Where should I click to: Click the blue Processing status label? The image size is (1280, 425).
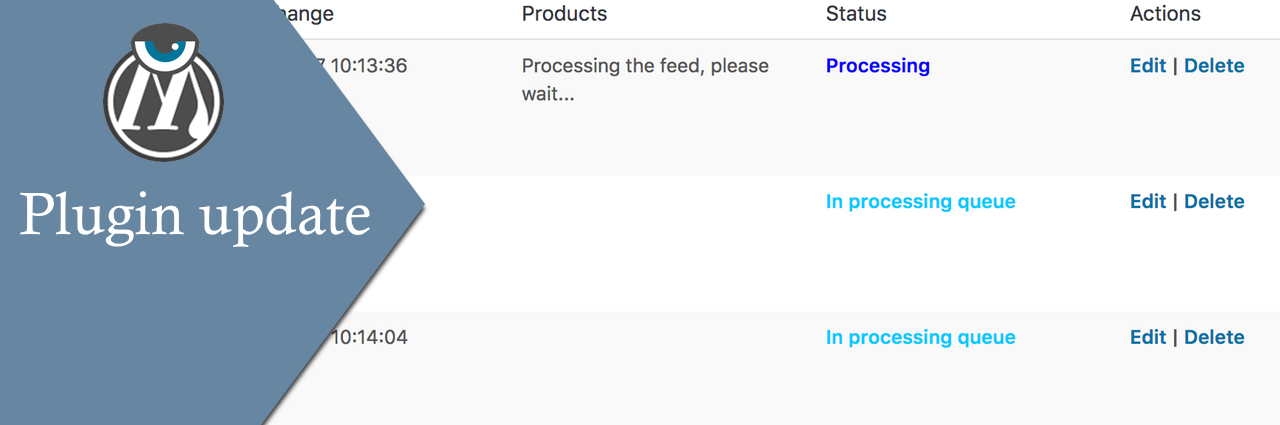tap(877, 66)
